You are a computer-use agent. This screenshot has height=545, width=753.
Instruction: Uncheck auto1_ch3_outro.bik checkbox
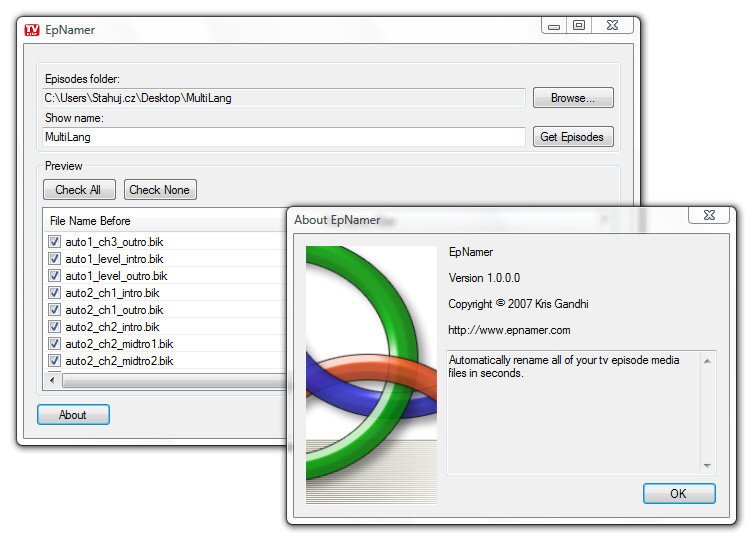54,242
